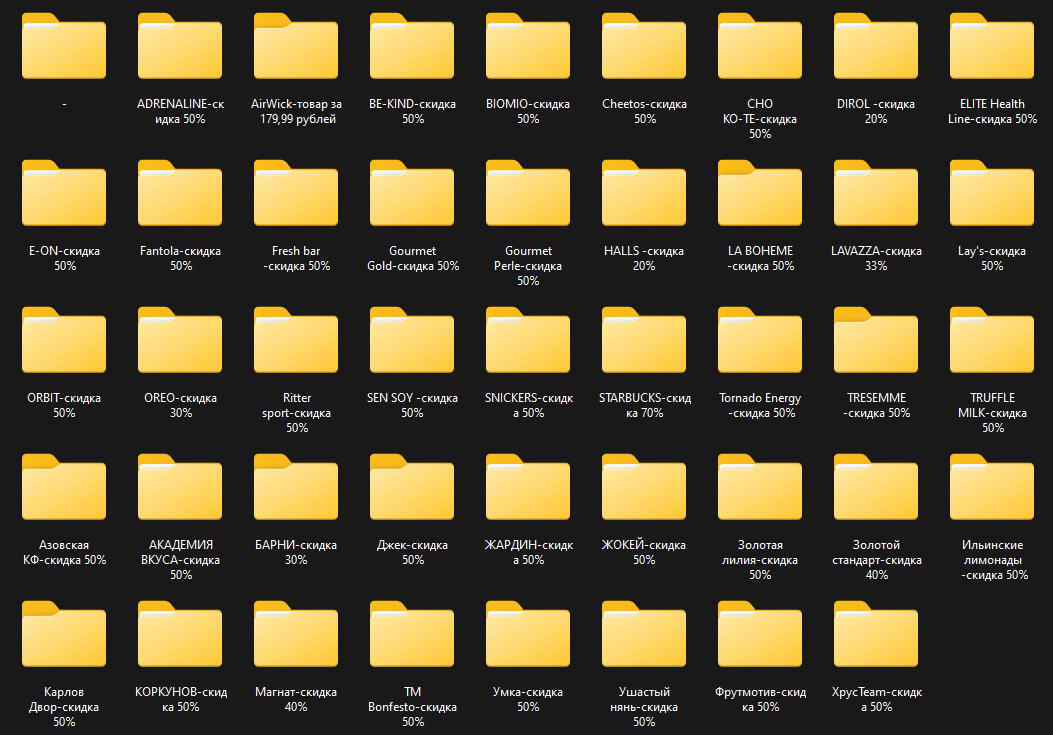Screen dimensions: 1053x735
Task: Select the КОРКУНОВ-скидка 50% folder
Action: (x=180, y=634)
